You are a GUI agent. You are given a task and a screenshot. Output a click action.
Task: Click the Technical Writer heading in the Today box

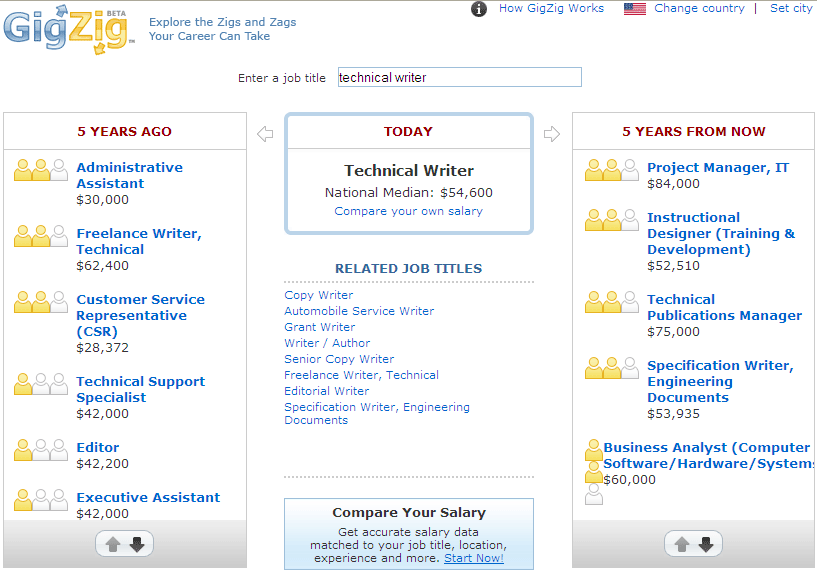click(409, 170)
